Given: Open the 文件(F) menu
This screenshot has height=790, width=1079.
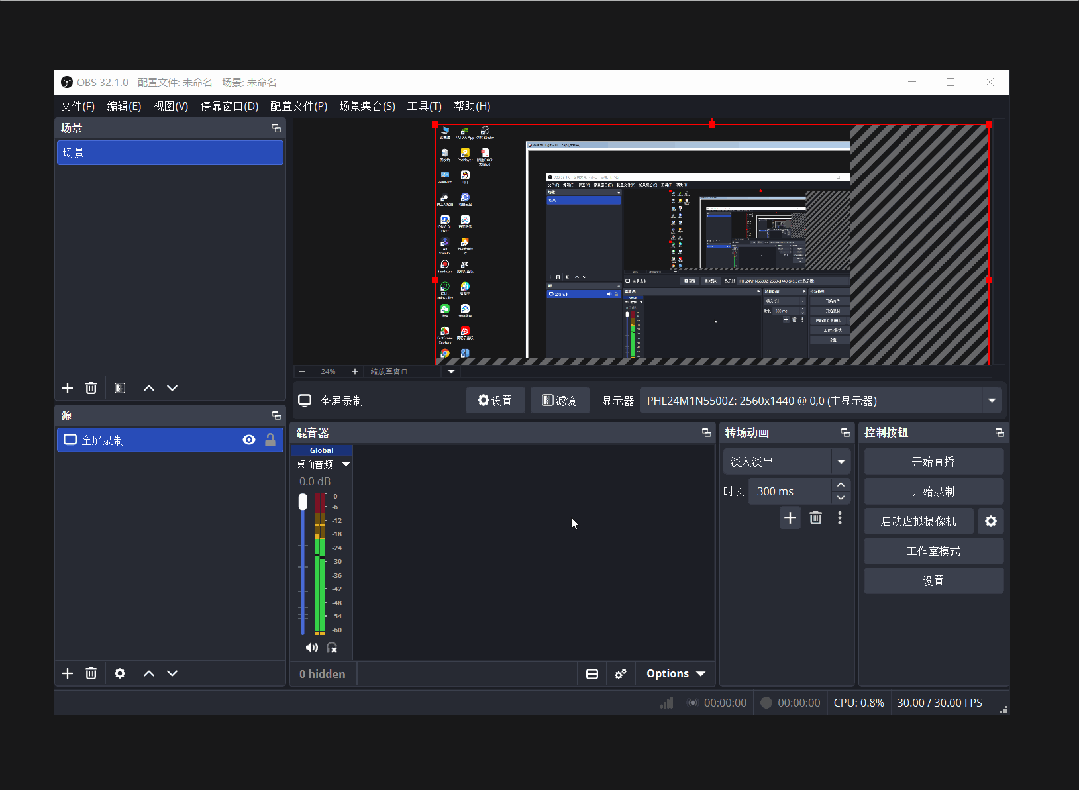Looking at the screenshot, I should (78, 106).
